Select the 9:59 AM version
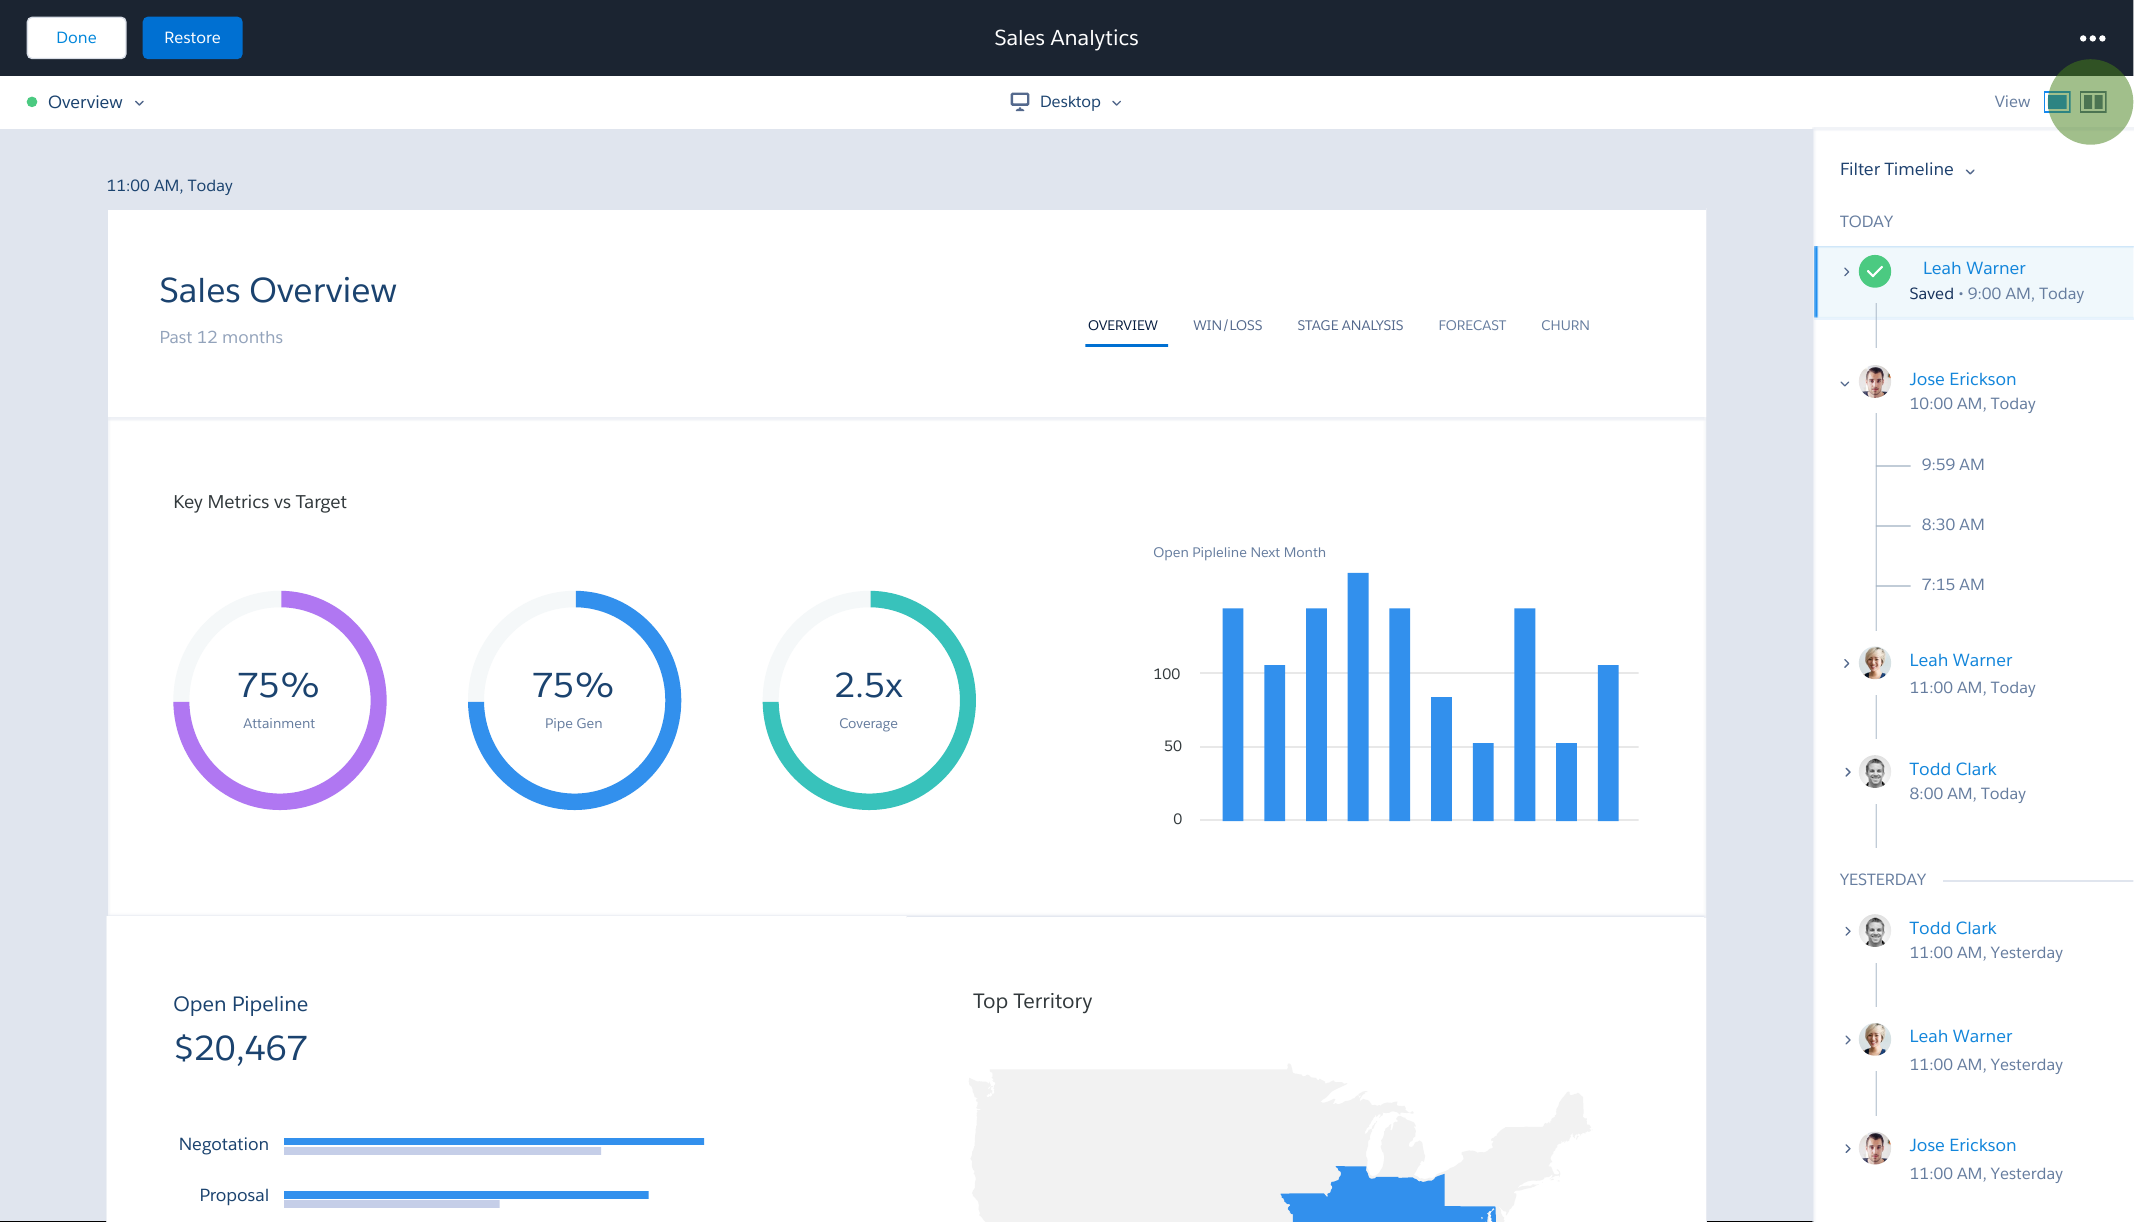The height and width of the screenshot is (1222, 2134). pyautogui.click(x=1952, y=464)
